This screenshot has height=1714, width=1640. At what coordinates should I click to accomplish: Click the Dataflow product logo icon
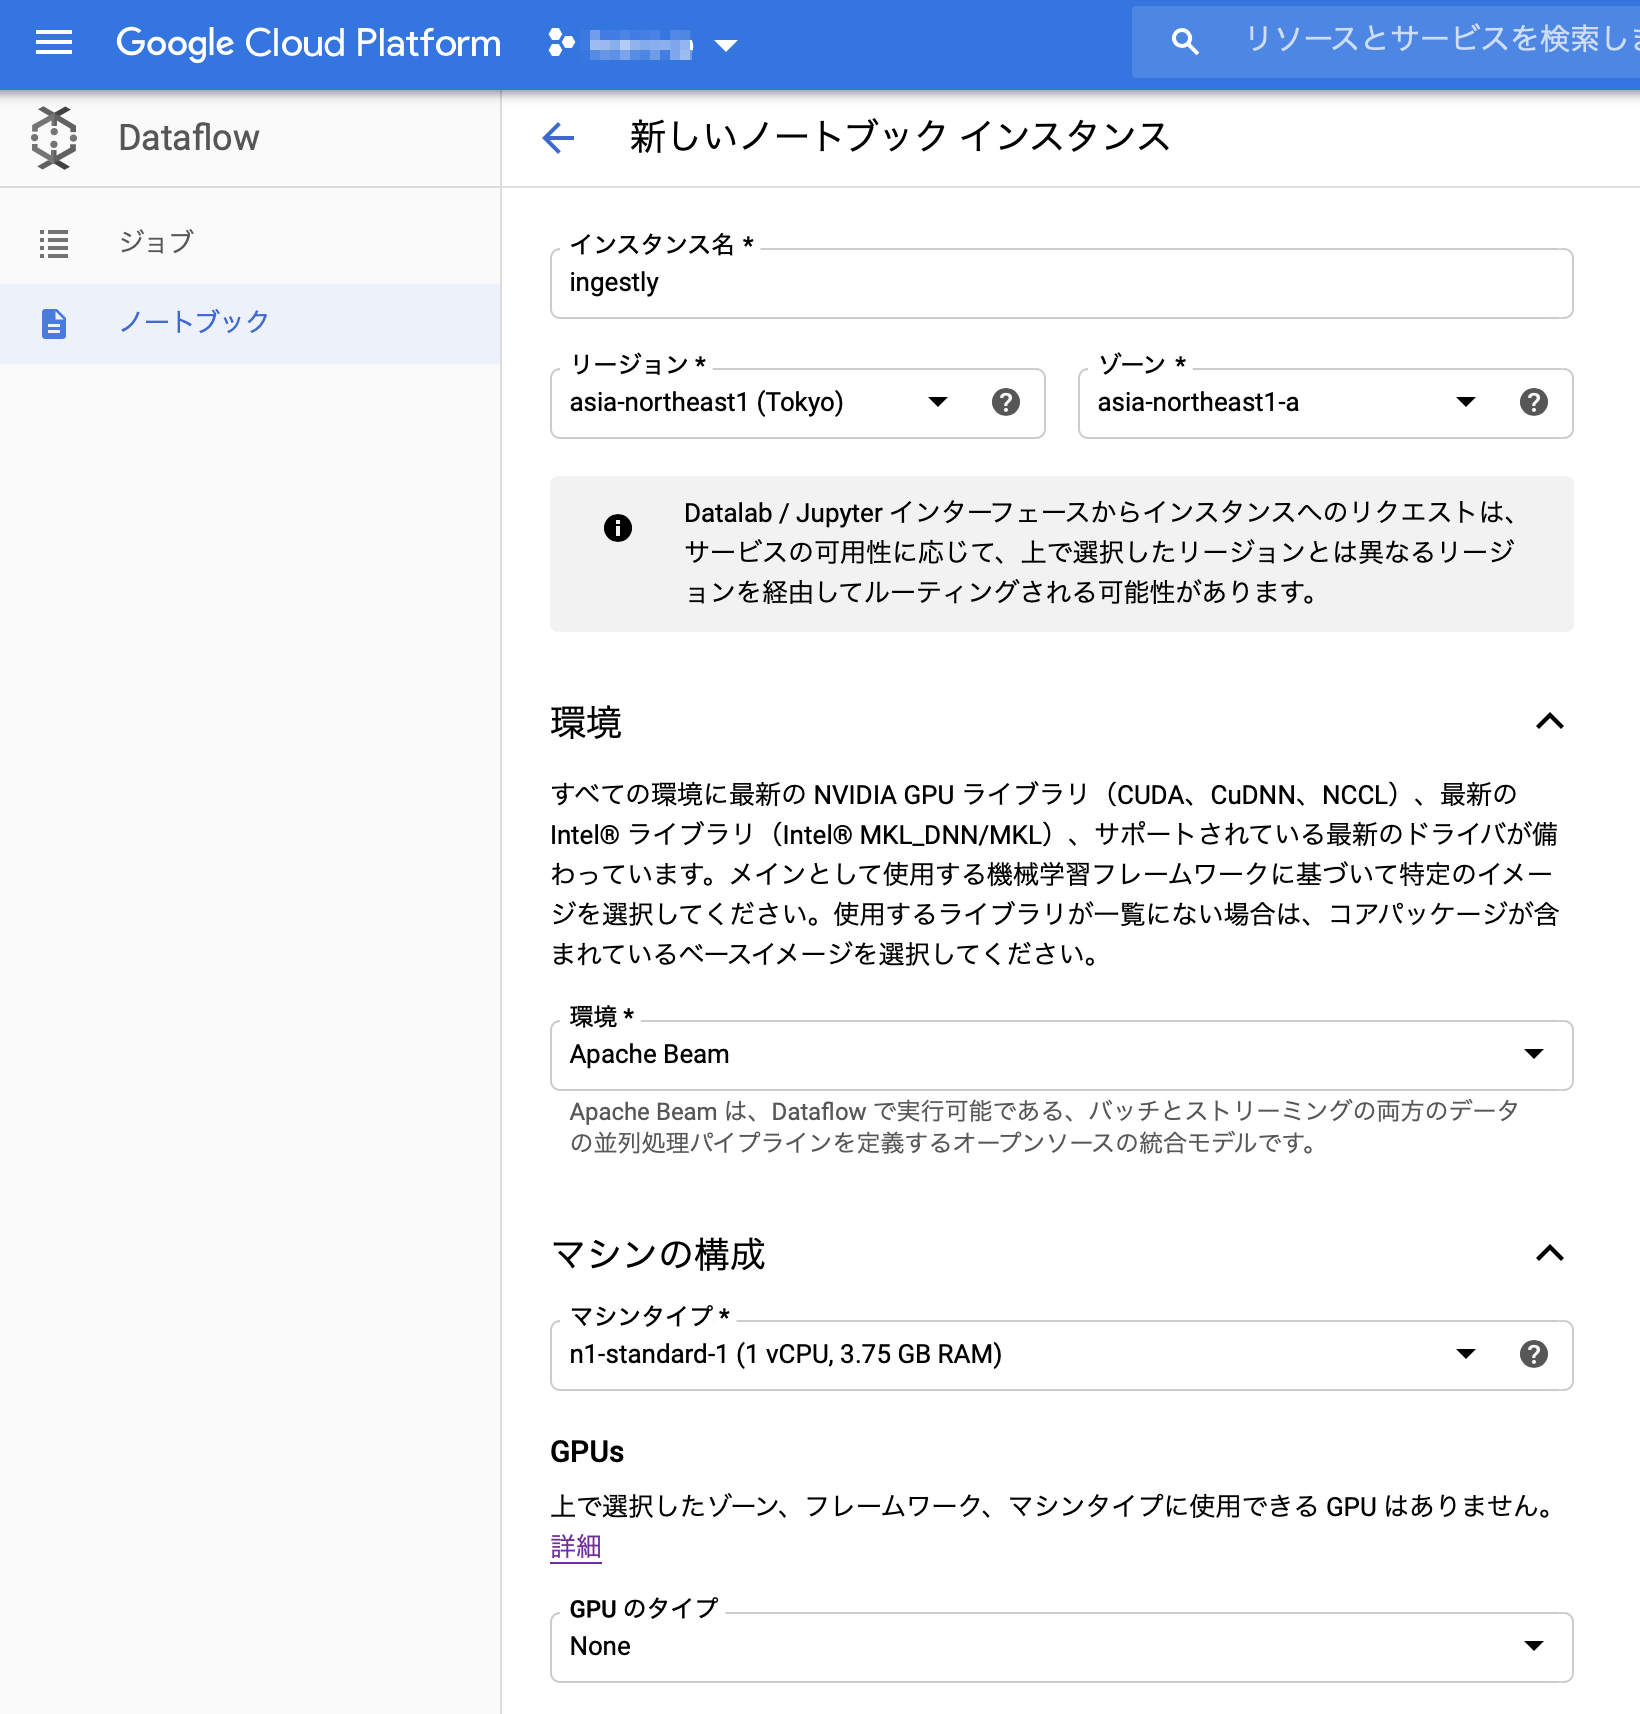[54, 138]
